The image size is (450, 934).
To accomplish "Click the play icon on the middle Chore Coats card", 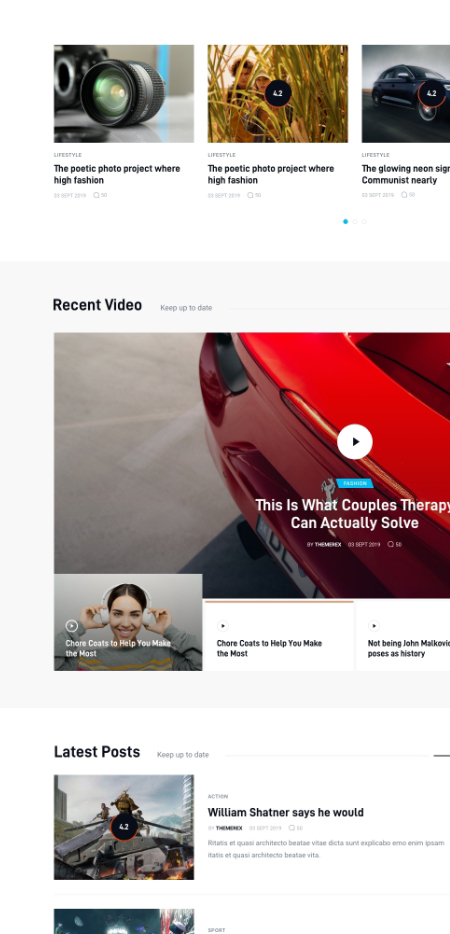I will tap(223, 625).
